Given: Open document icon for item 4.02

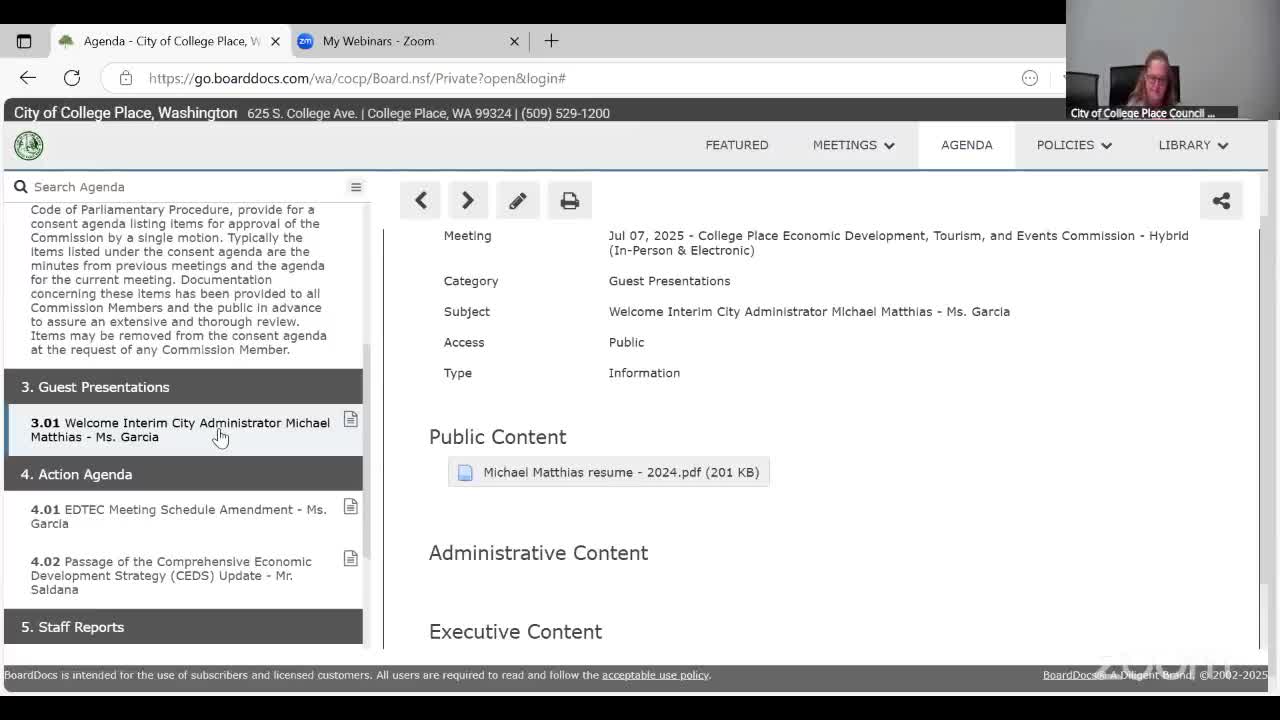Looking at the screenshot, I should pyautogui.click(x=350, y=559).
